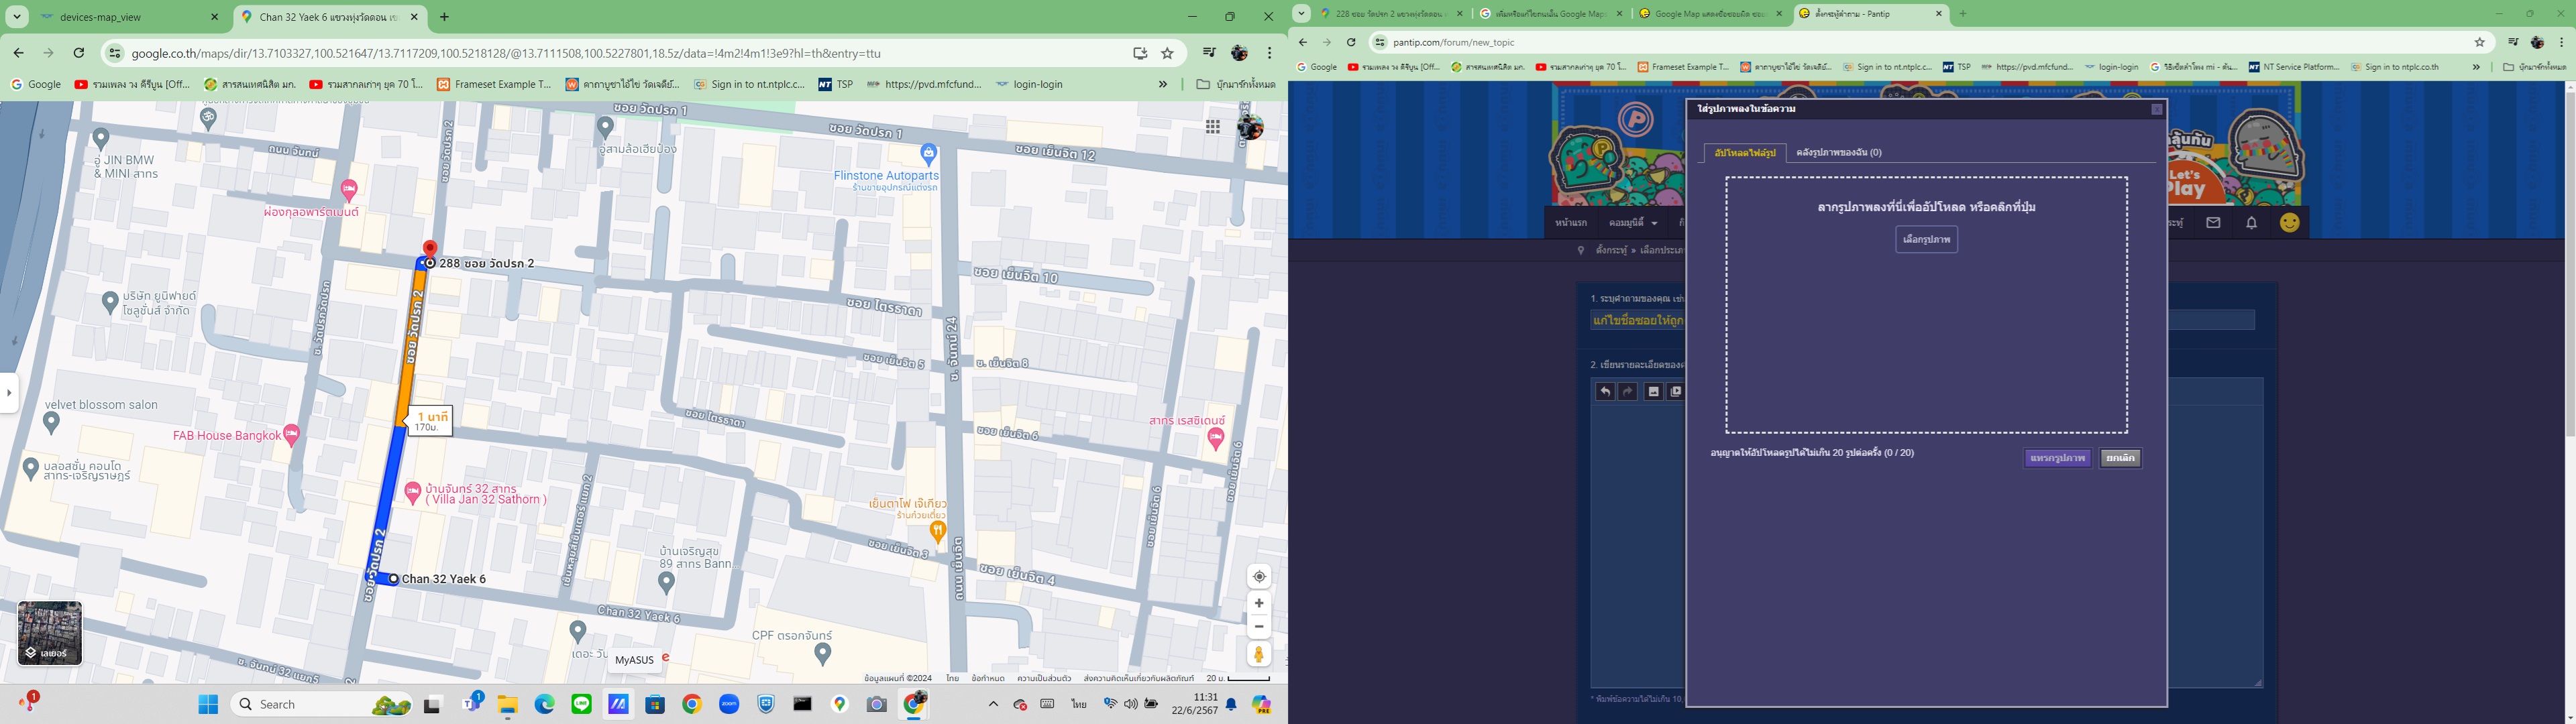
Task: Click the แทรกรูปภาพ button in the Pantip dialog
Action: click(2057, 458)
